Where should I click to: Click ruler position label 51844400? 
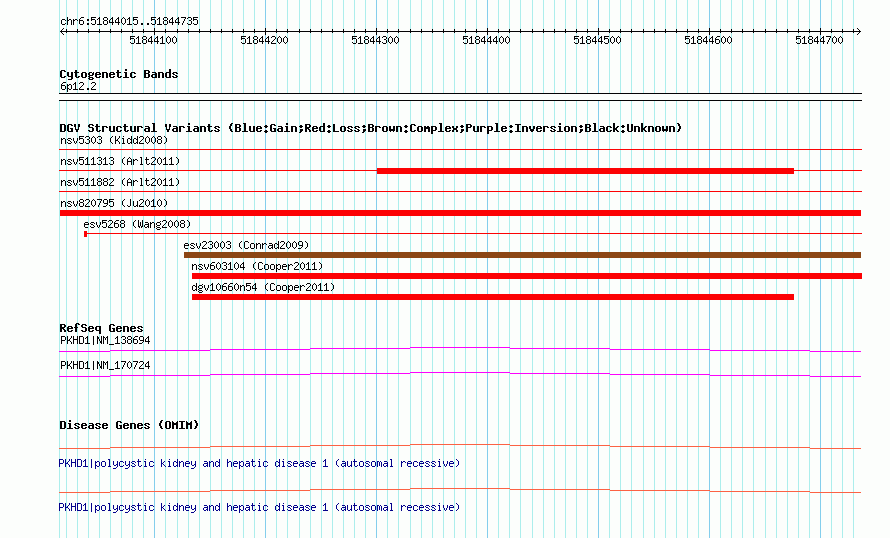click(486, 41)
